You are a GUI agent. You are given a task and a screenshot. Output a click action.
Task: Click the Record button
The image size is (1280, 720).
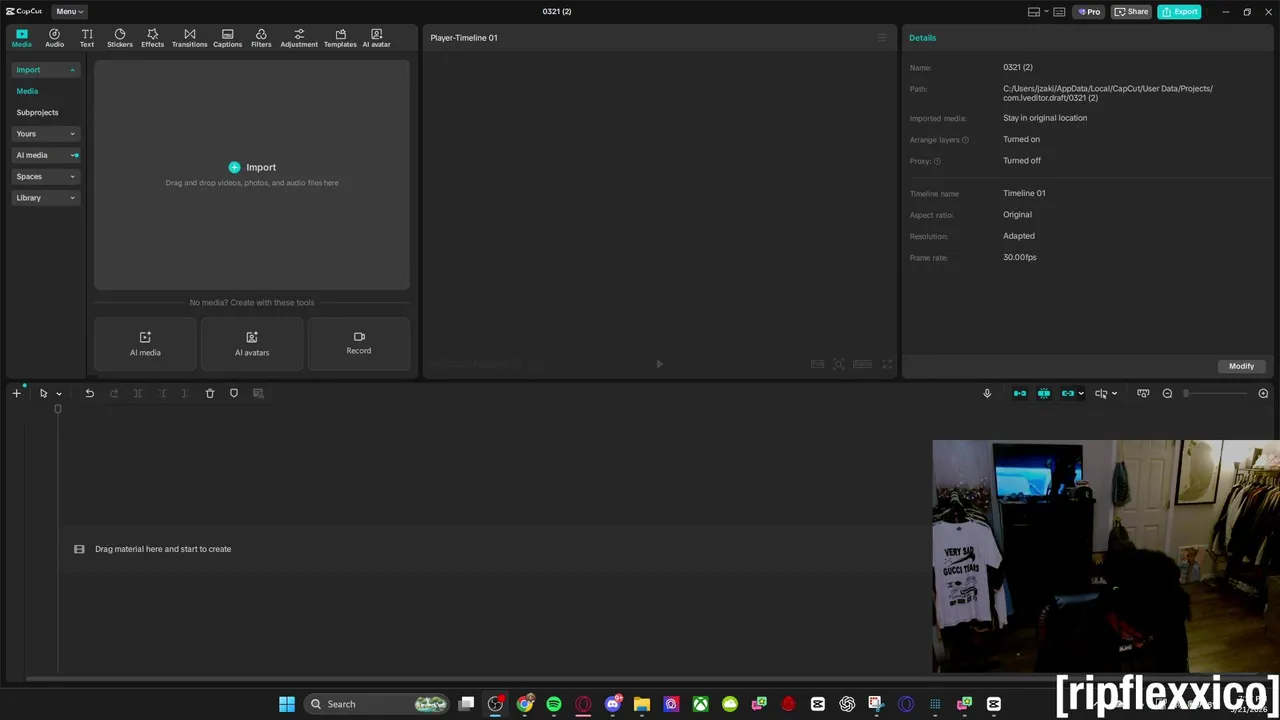(x=359, y=343)
